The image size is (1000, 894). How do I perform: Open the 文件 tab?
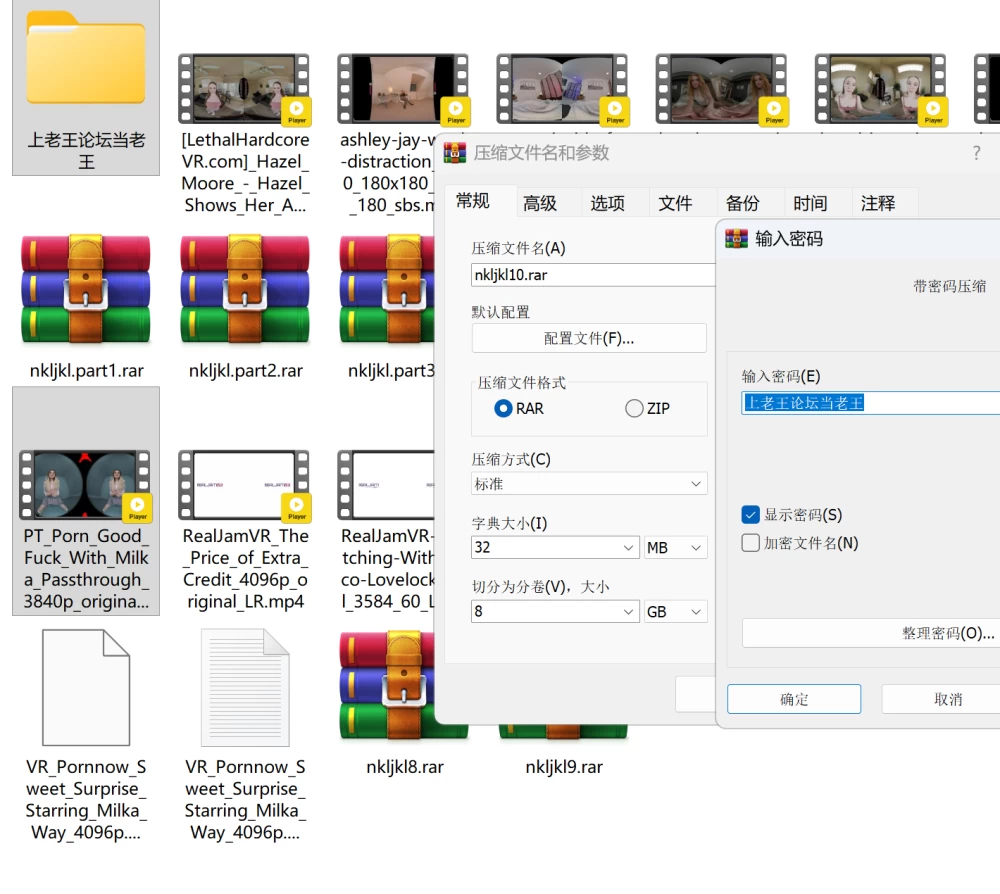(x=675, y=203)
